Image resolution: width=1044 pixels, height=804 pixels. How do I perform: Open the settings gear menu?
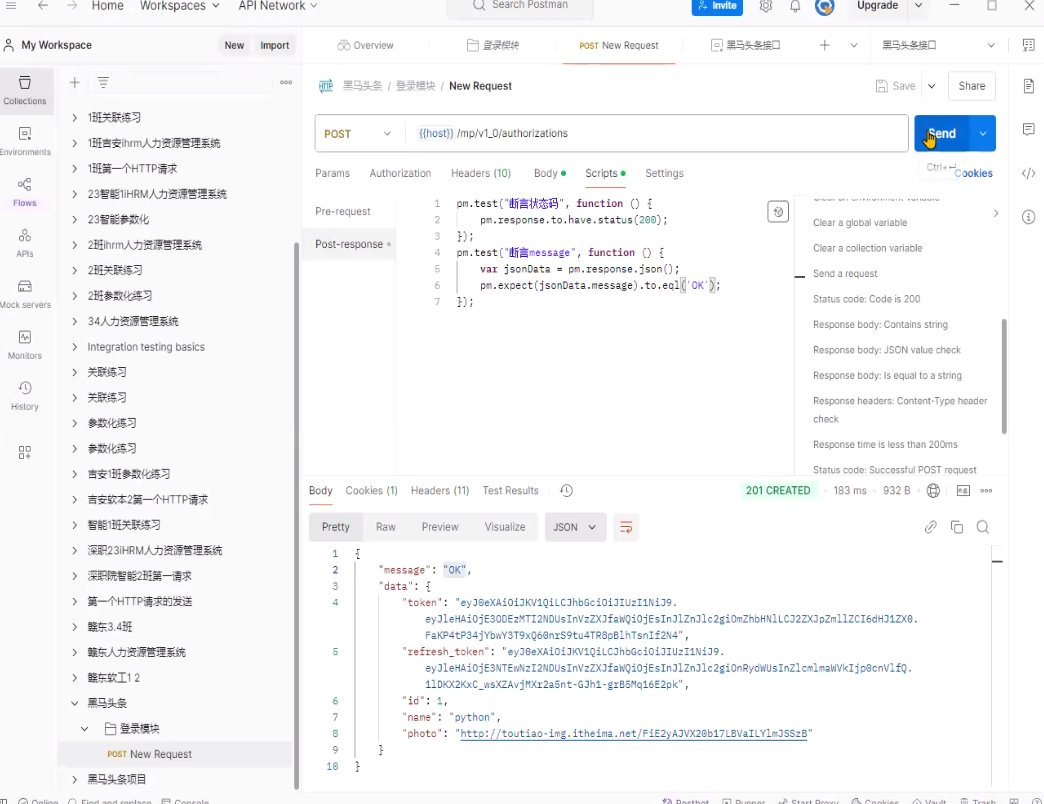point(766,6)
